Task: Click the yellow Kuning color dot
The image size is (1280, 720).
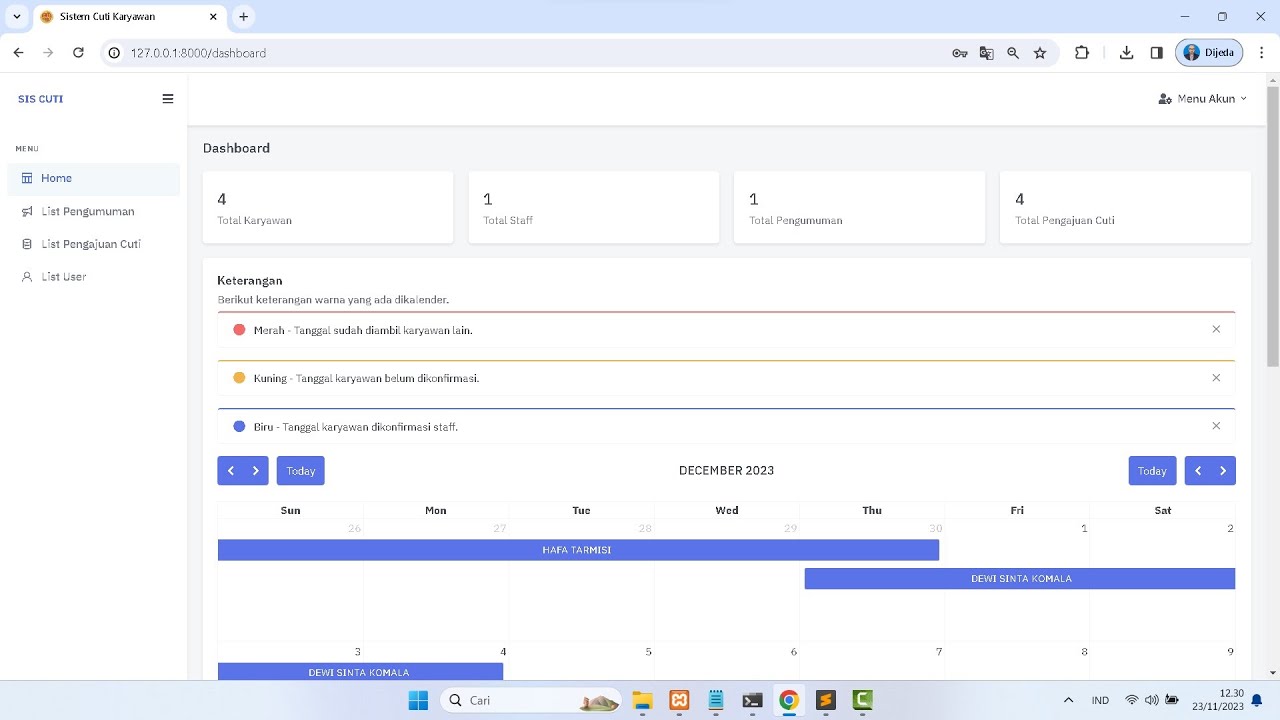Action: point(239,377)
